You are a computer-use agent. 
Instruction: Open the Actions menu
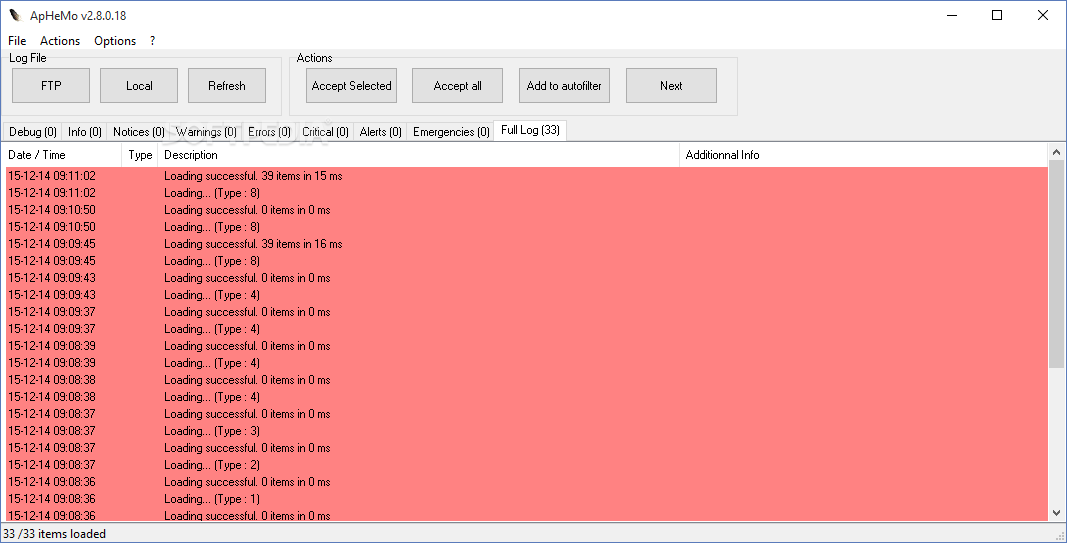click(x=60, y=41)
